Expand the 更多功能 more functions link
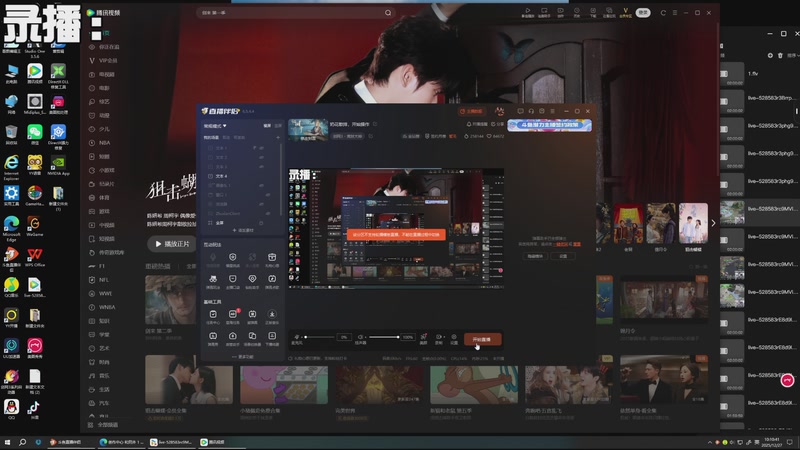The height and width of the screenshot is (450, 800). click(x=243, y=357)
